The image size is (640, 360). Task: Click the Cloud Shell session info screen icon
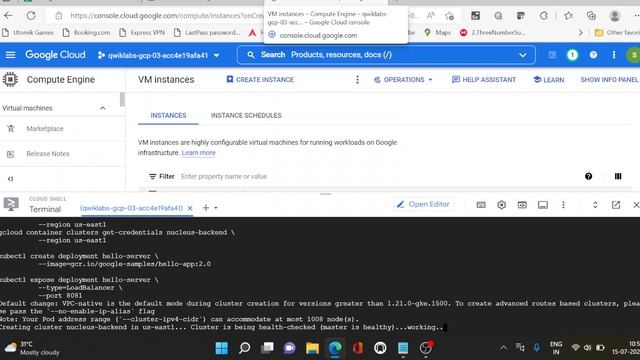pyautogui.click(x=542, y=204)
